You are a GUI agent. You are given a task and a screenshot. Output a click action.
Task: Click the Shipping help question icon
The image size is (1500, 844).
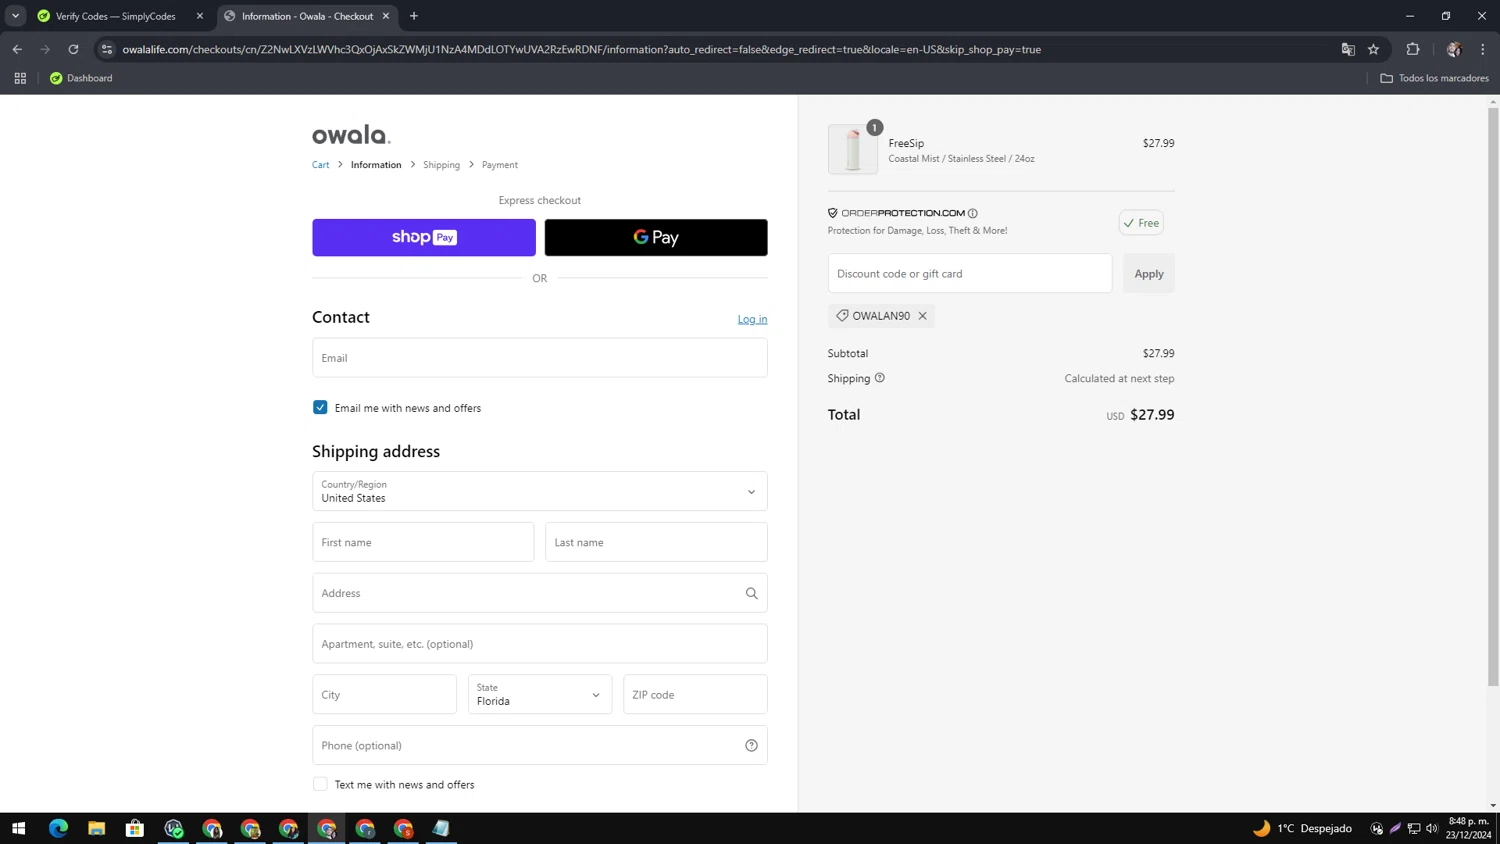coord(880,378)
